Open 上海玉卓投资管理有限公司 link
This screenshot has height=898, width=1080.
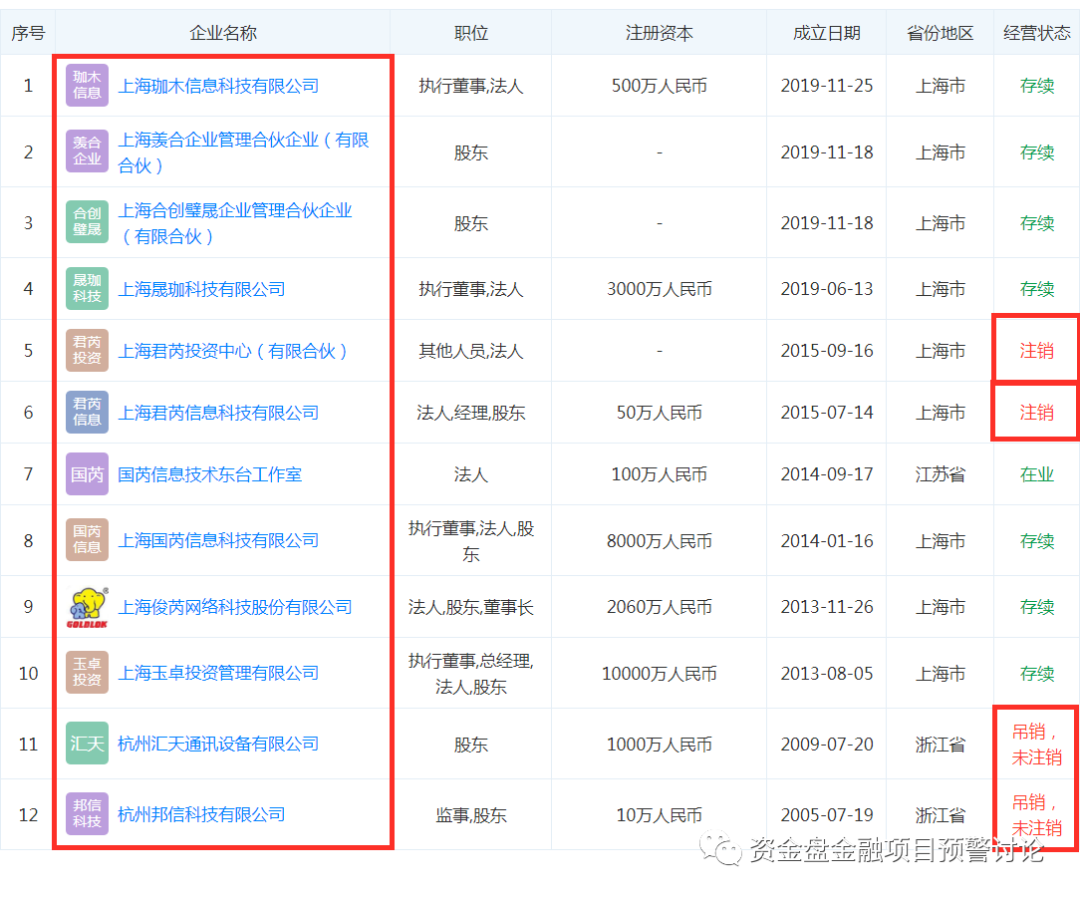point(218,673)
